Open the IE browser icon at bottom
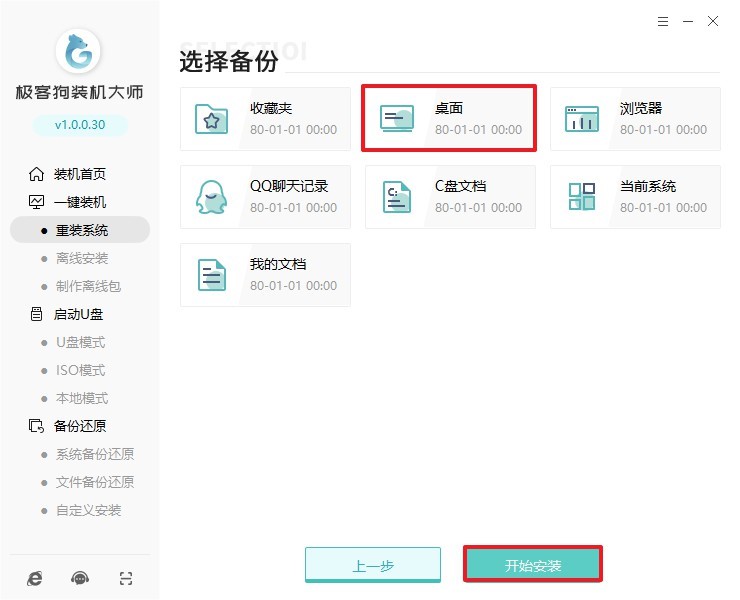 click(34, 578)
